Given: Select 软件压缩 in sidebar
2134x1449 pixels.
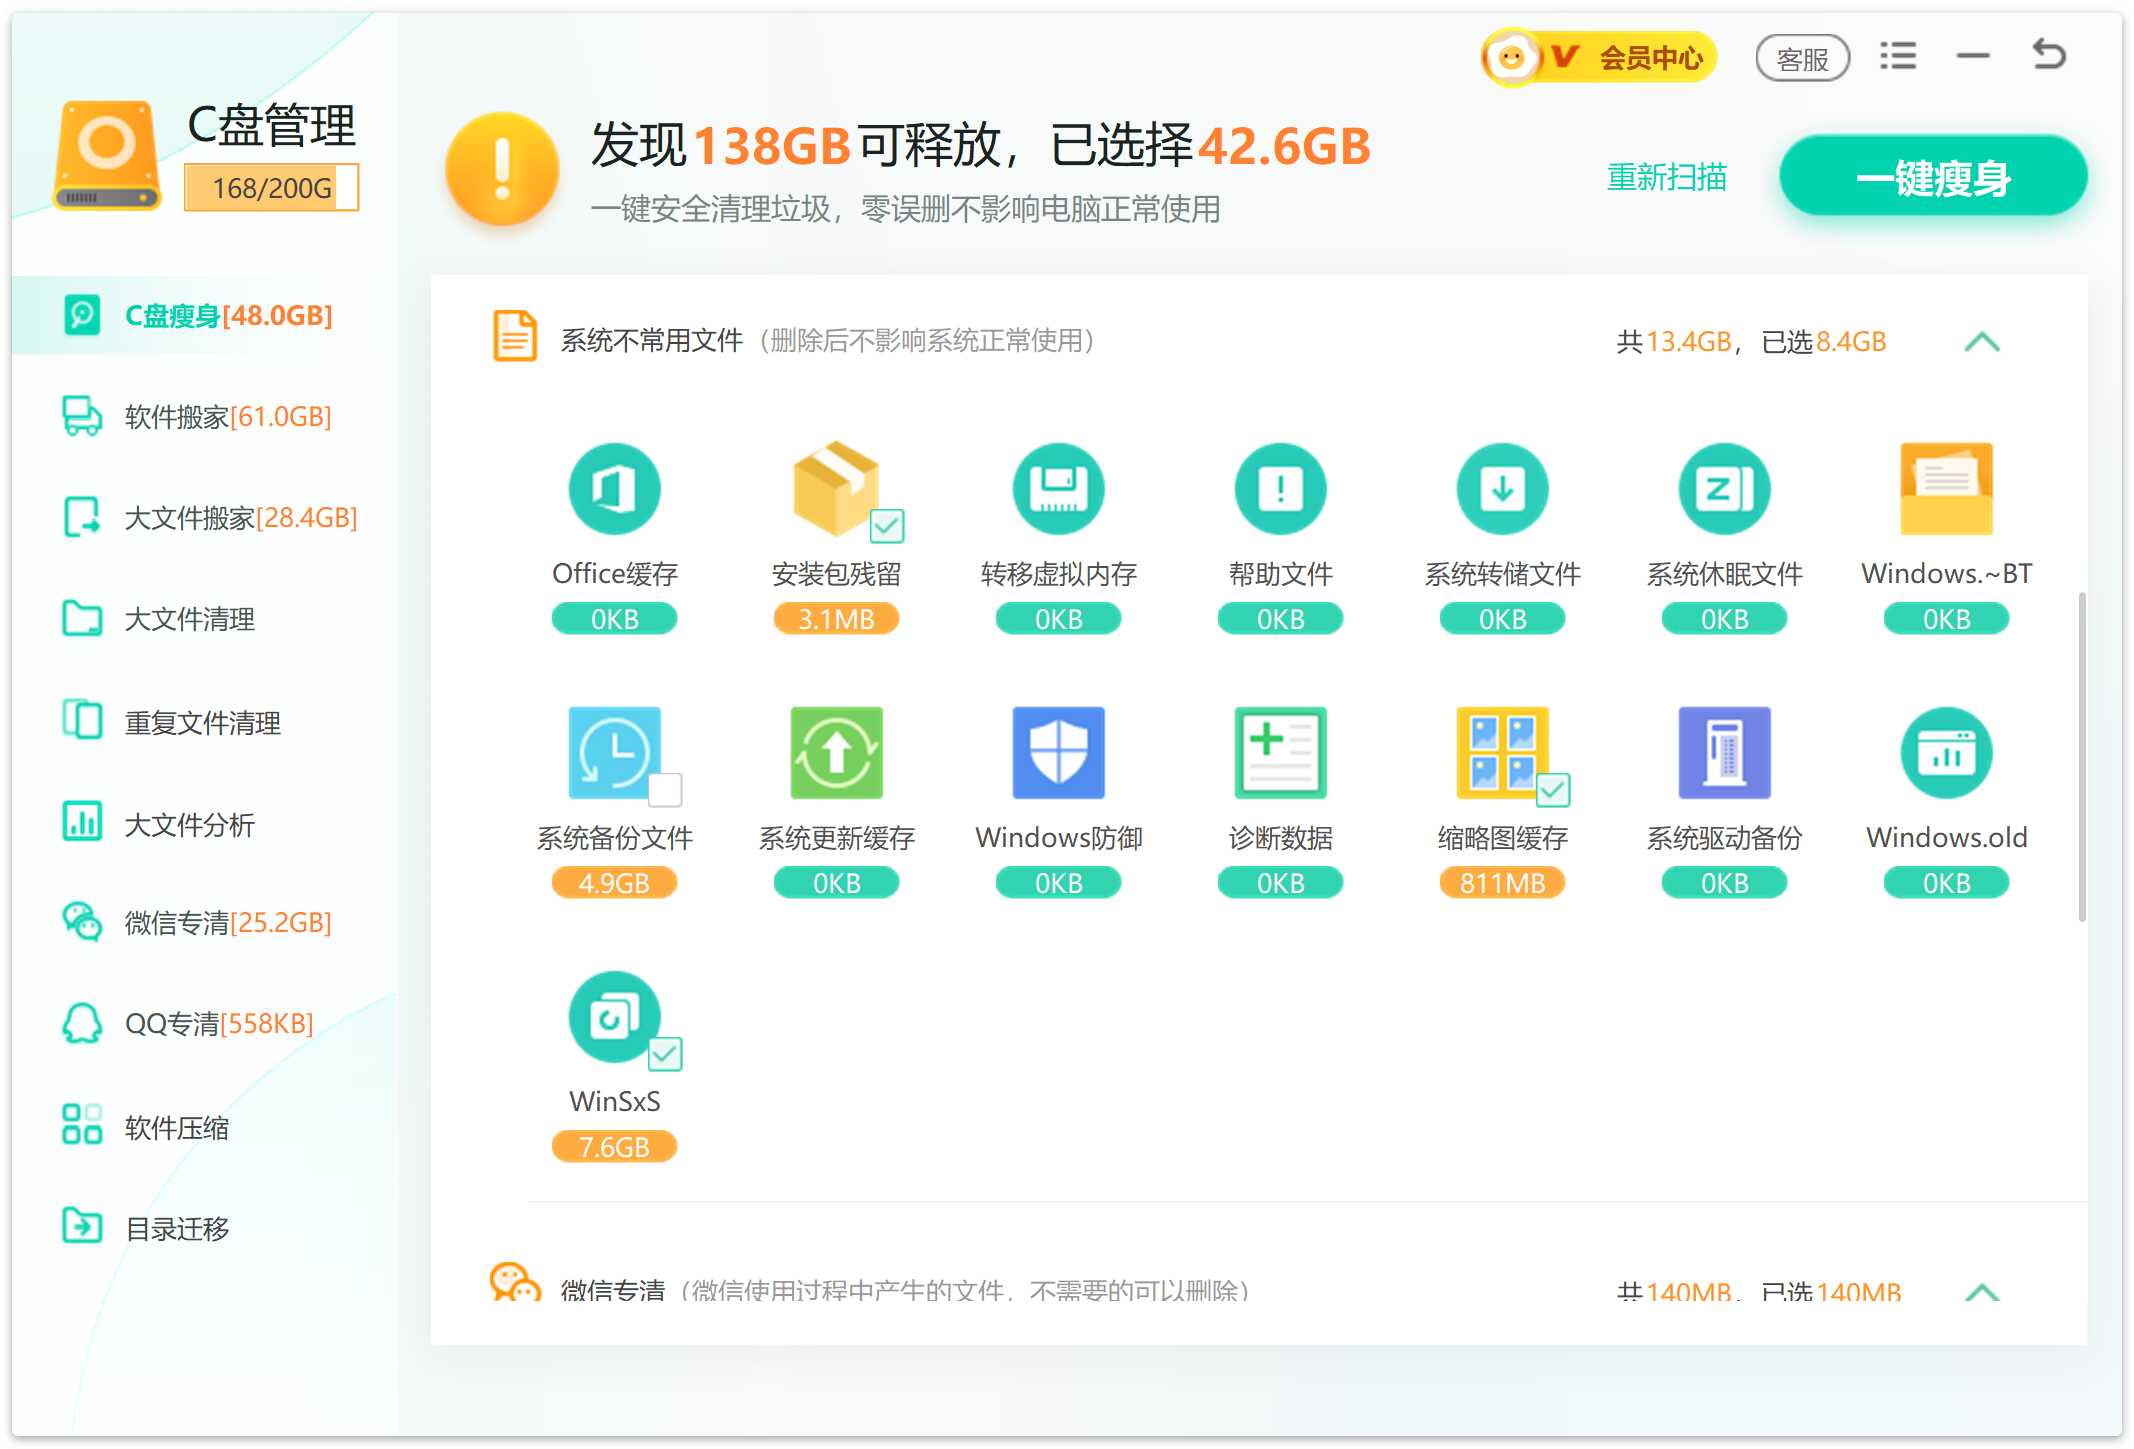Looking at the screenshot, I should 204,1127.
